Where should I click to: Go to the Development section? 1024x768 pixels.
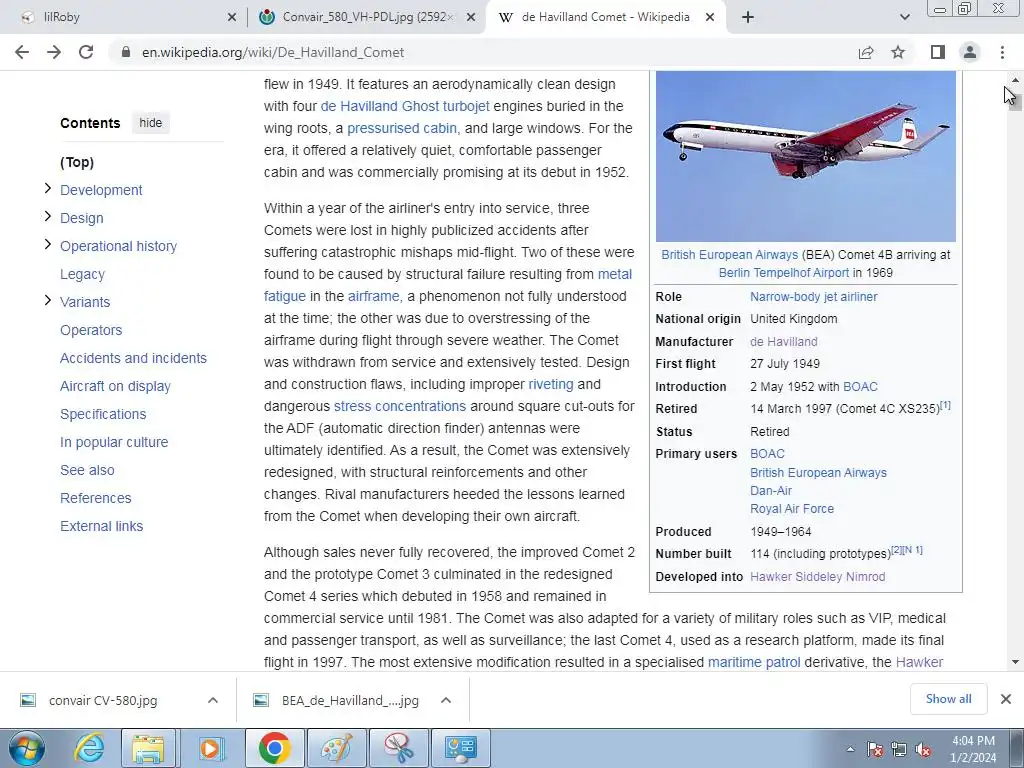(x=101, y=190)
